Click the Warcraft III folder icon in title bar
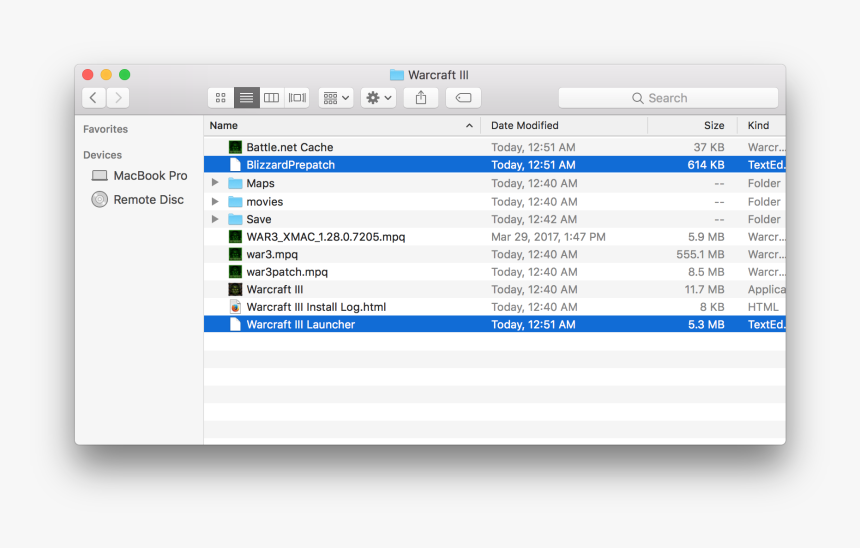 coord(397,75)
